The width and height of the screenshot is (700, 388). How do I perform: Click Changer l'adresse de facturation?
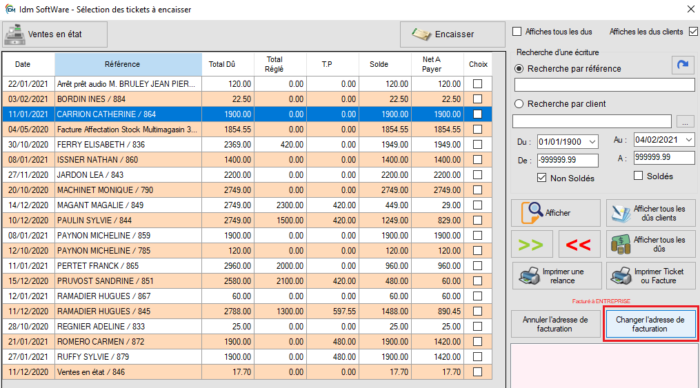tap(650, 324)
